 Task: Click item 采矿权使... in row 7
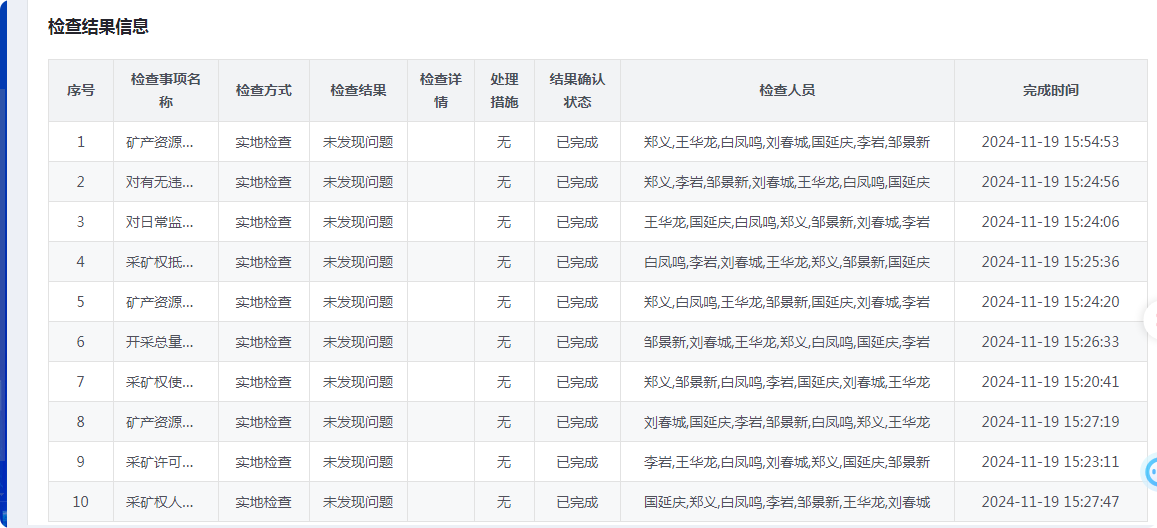click(160, 382)
